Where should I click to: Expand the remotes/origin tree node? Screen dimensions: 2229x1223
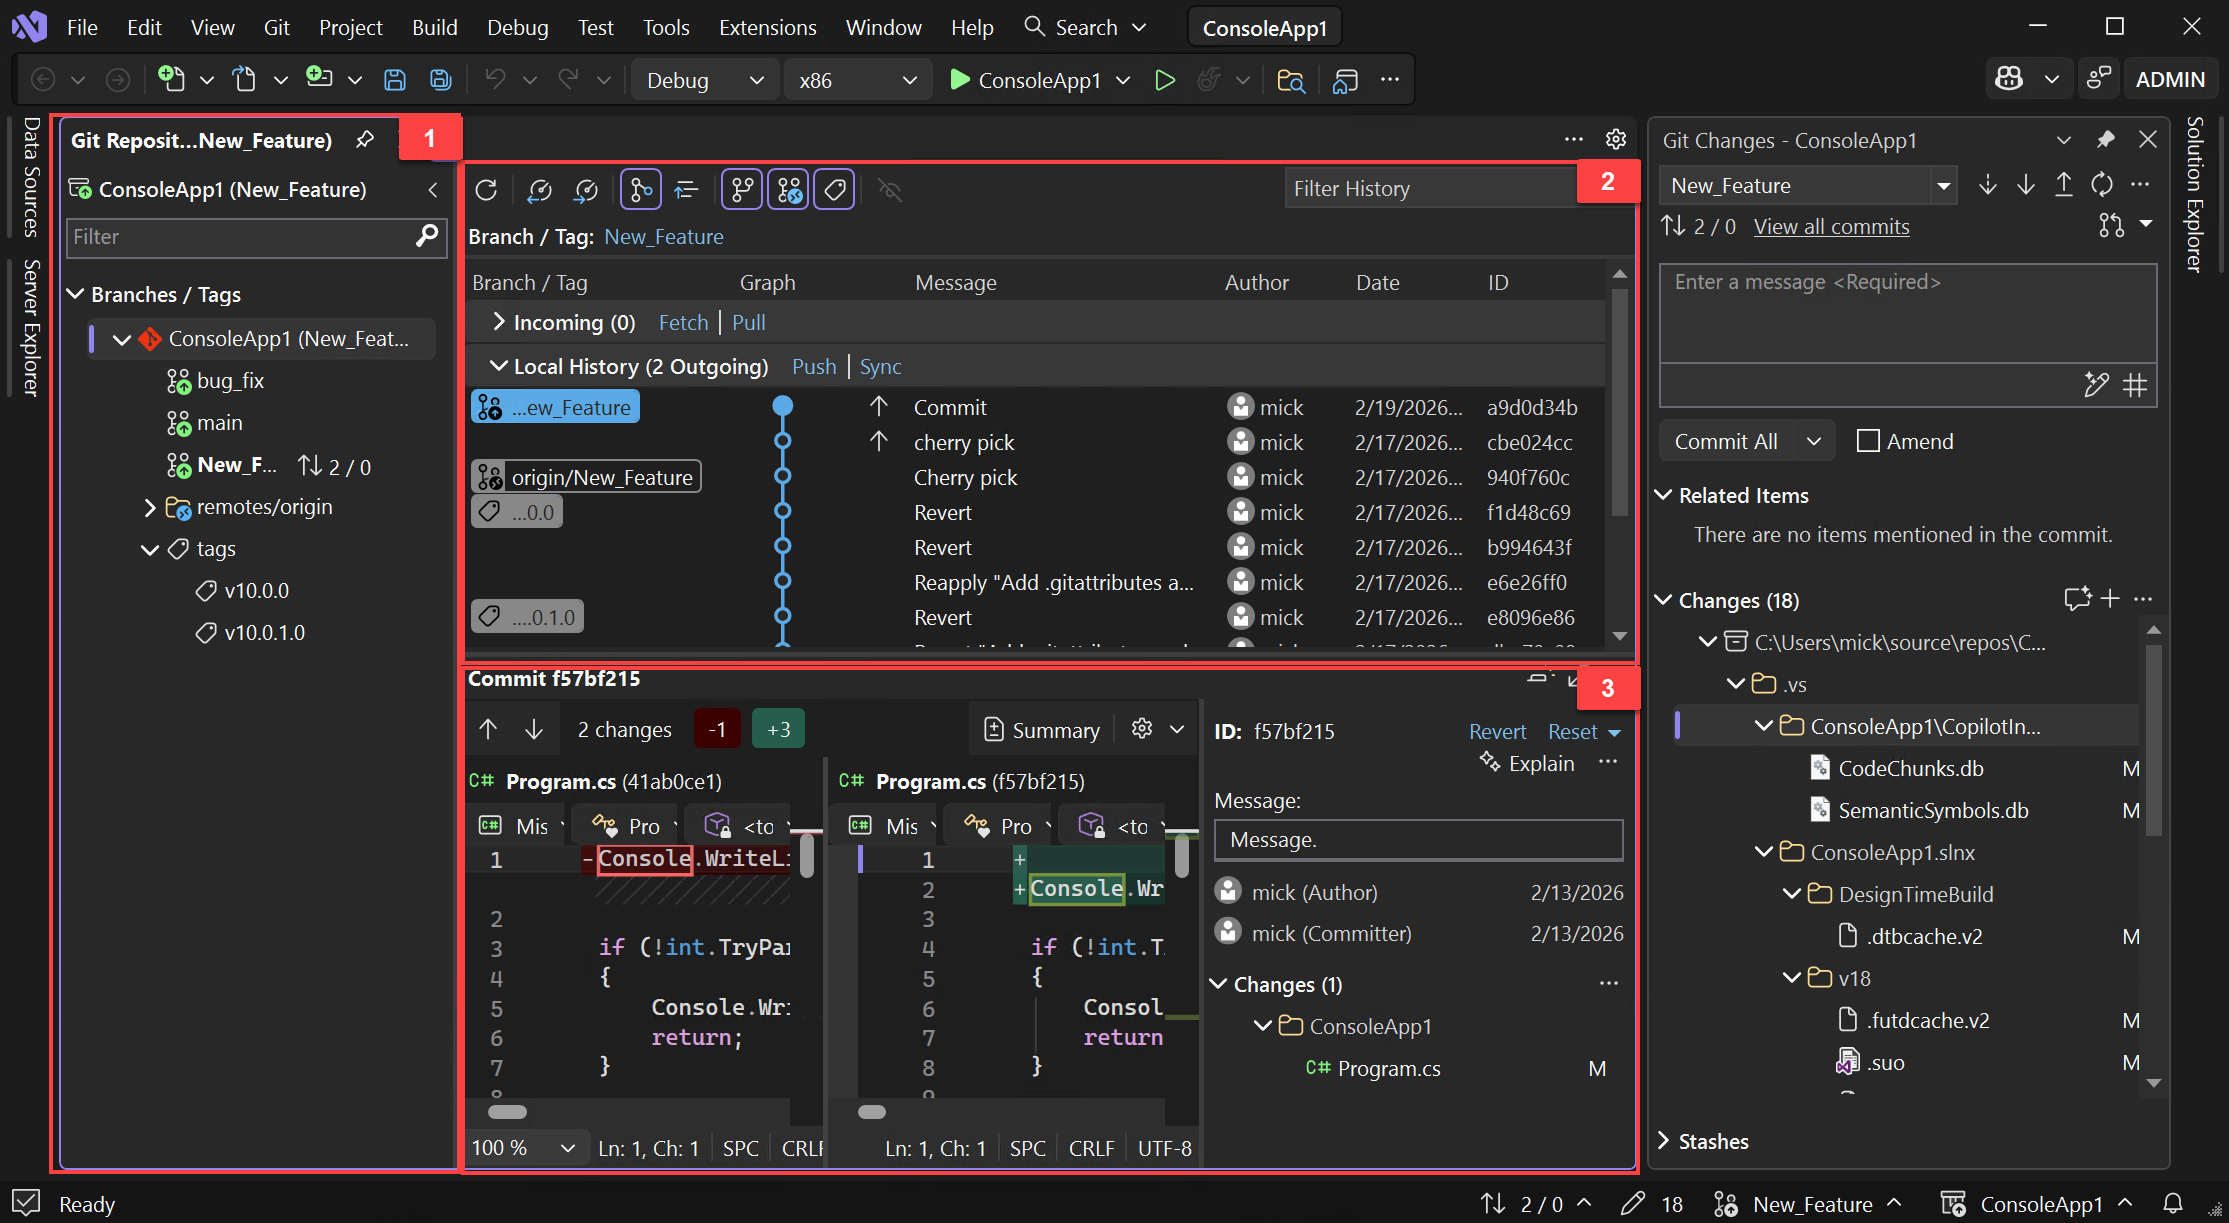click(150, 507)
